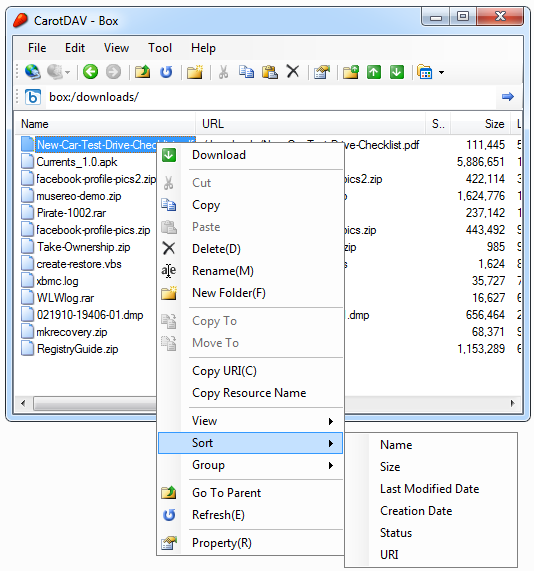Screen dimensions: 534x571
Task: Select the Currents_1.0.apk file
Action: [76, 162]
